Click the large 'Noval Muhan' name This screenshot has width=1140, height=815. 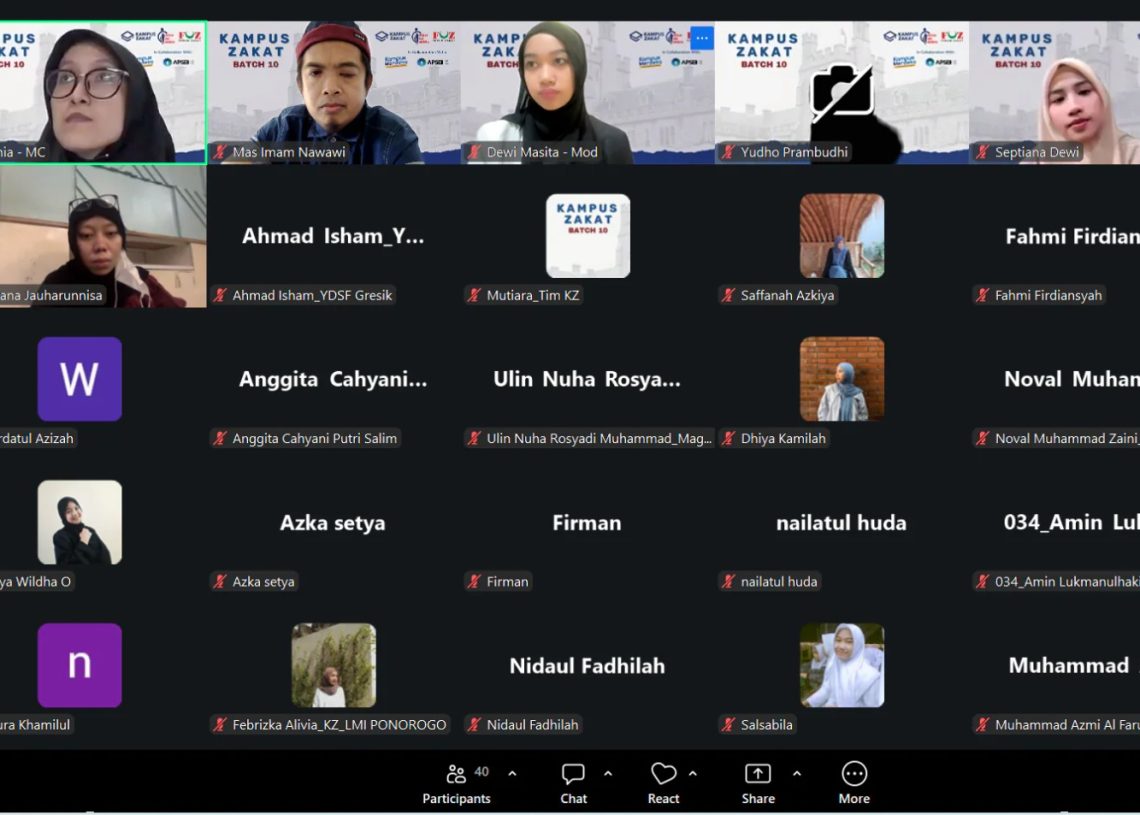click(x=1072, y=379)
